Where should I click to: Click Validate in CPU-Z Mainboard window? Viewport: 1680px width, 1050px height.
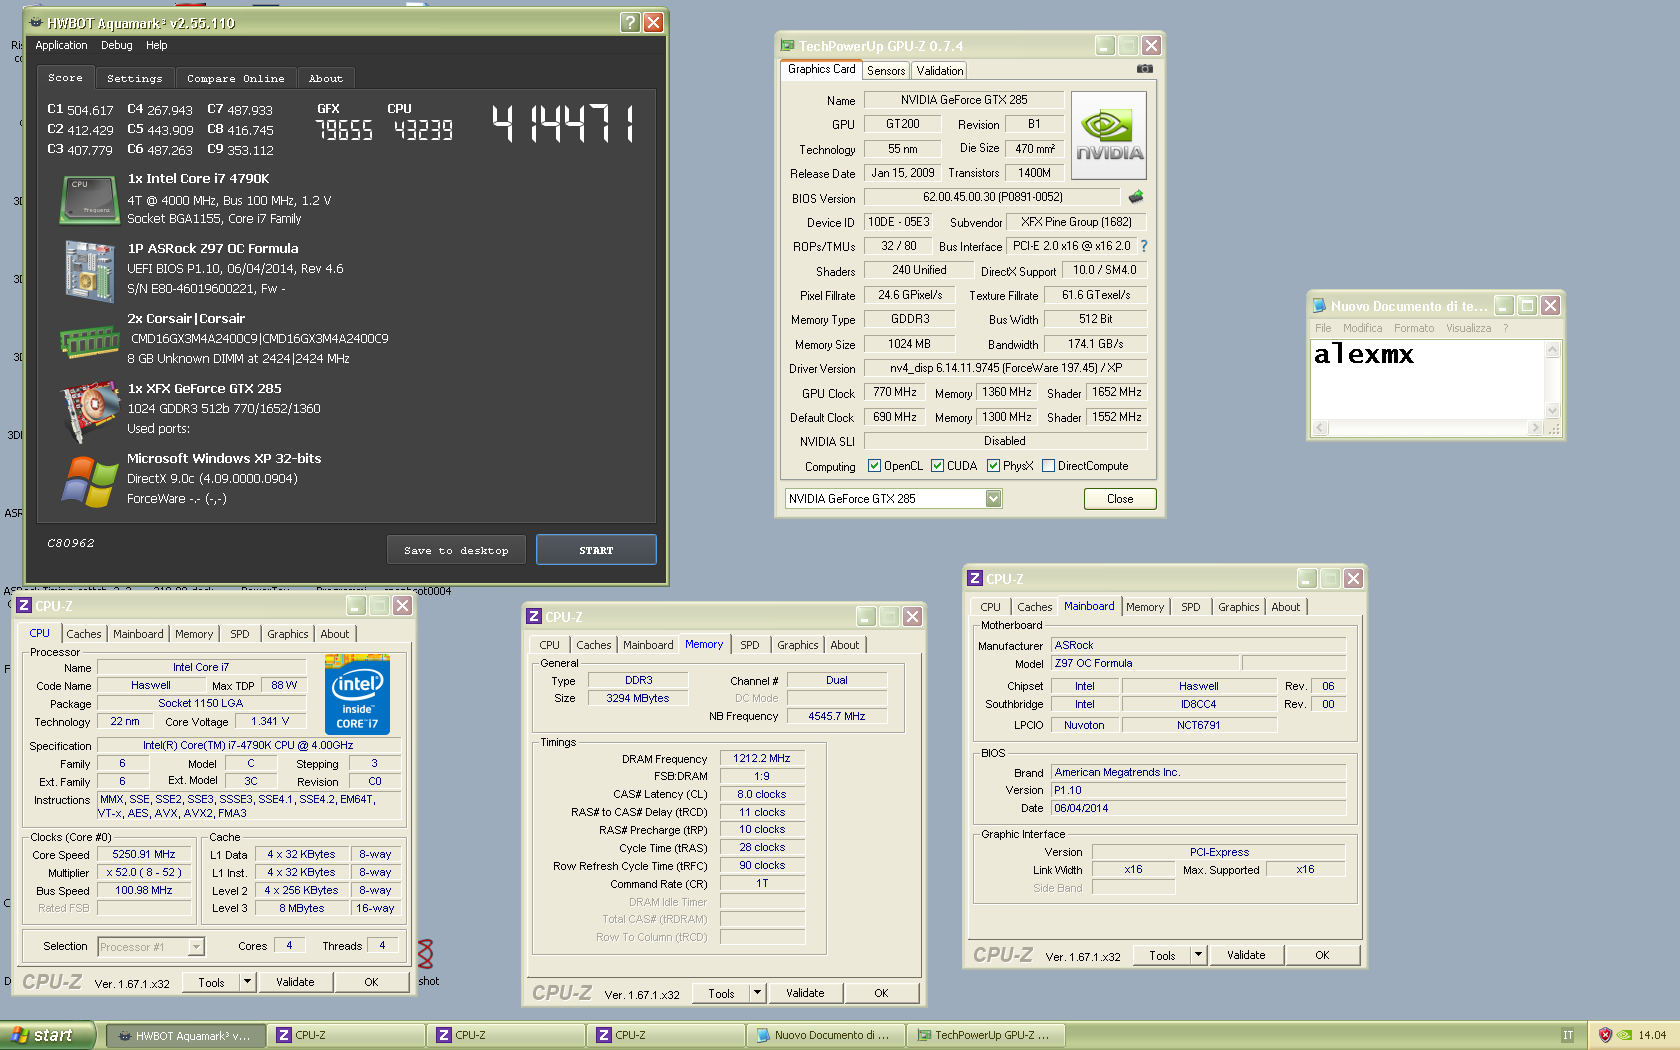tap(1246, 955)
